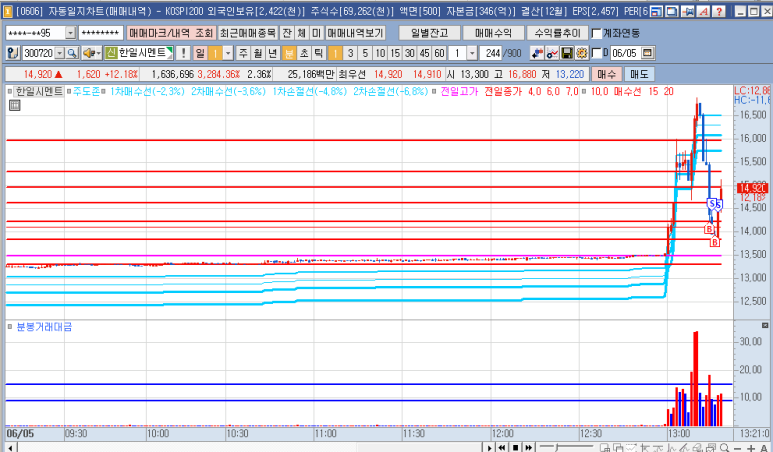Click the speaker sound alert icon

click(88, 53)
